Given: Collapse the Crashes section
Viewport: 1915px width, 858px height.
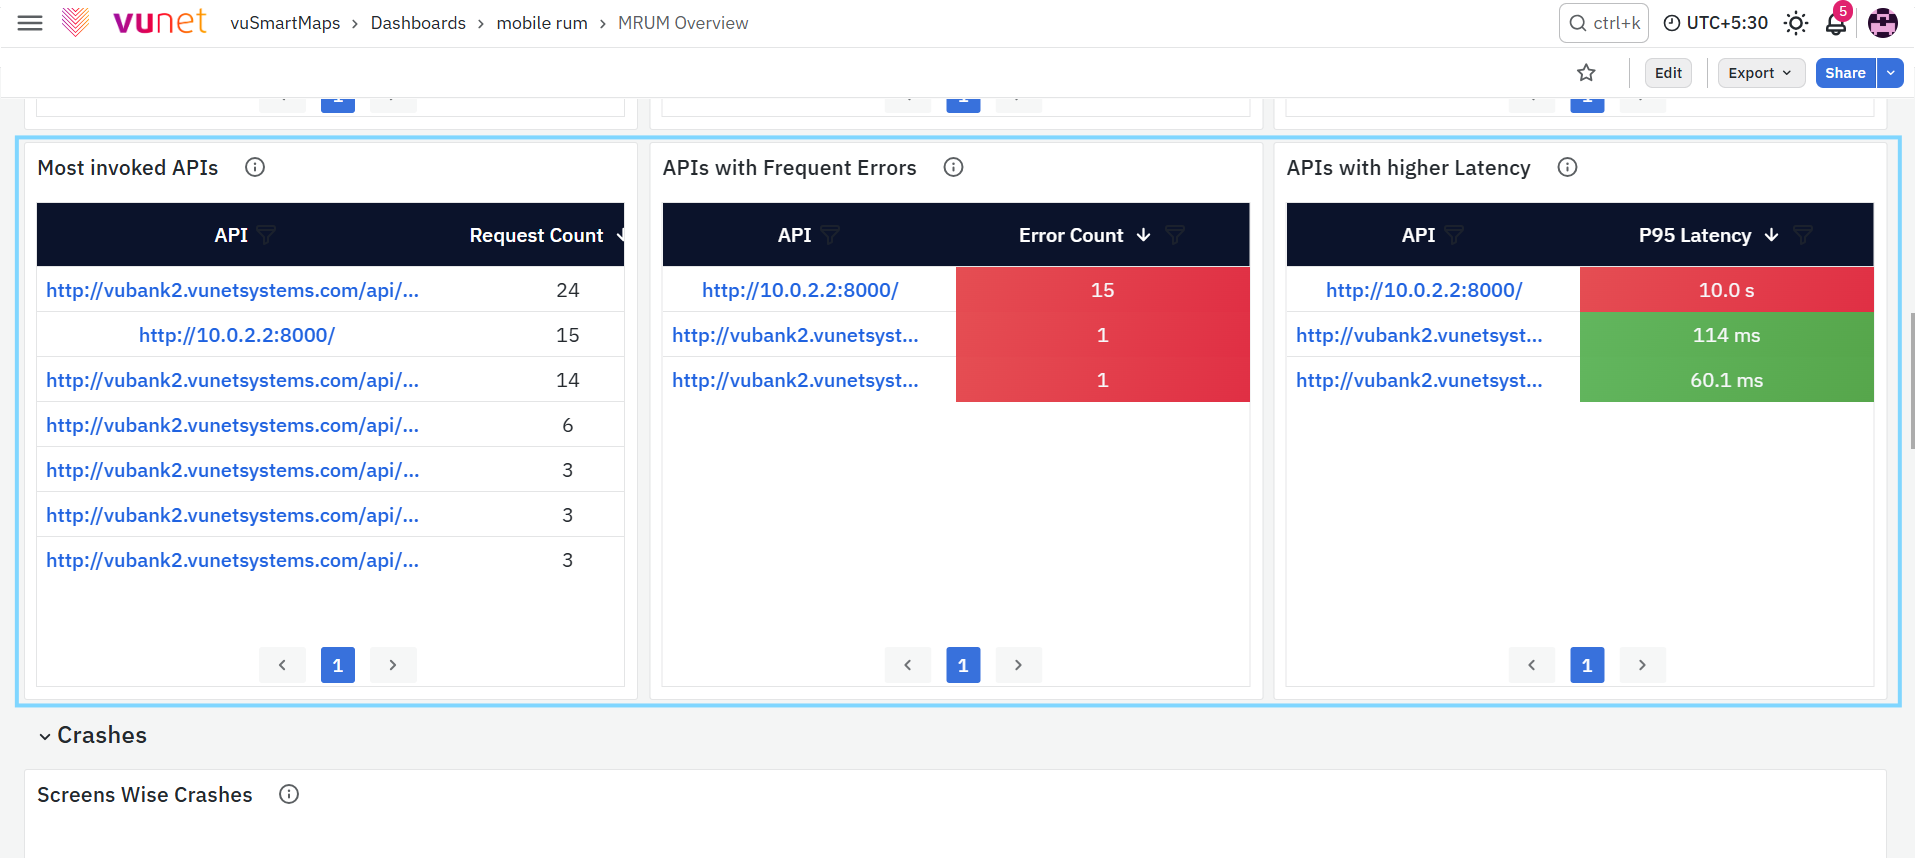Looking at the screenshot, I should pyautogui.click(x=45, y=736).
